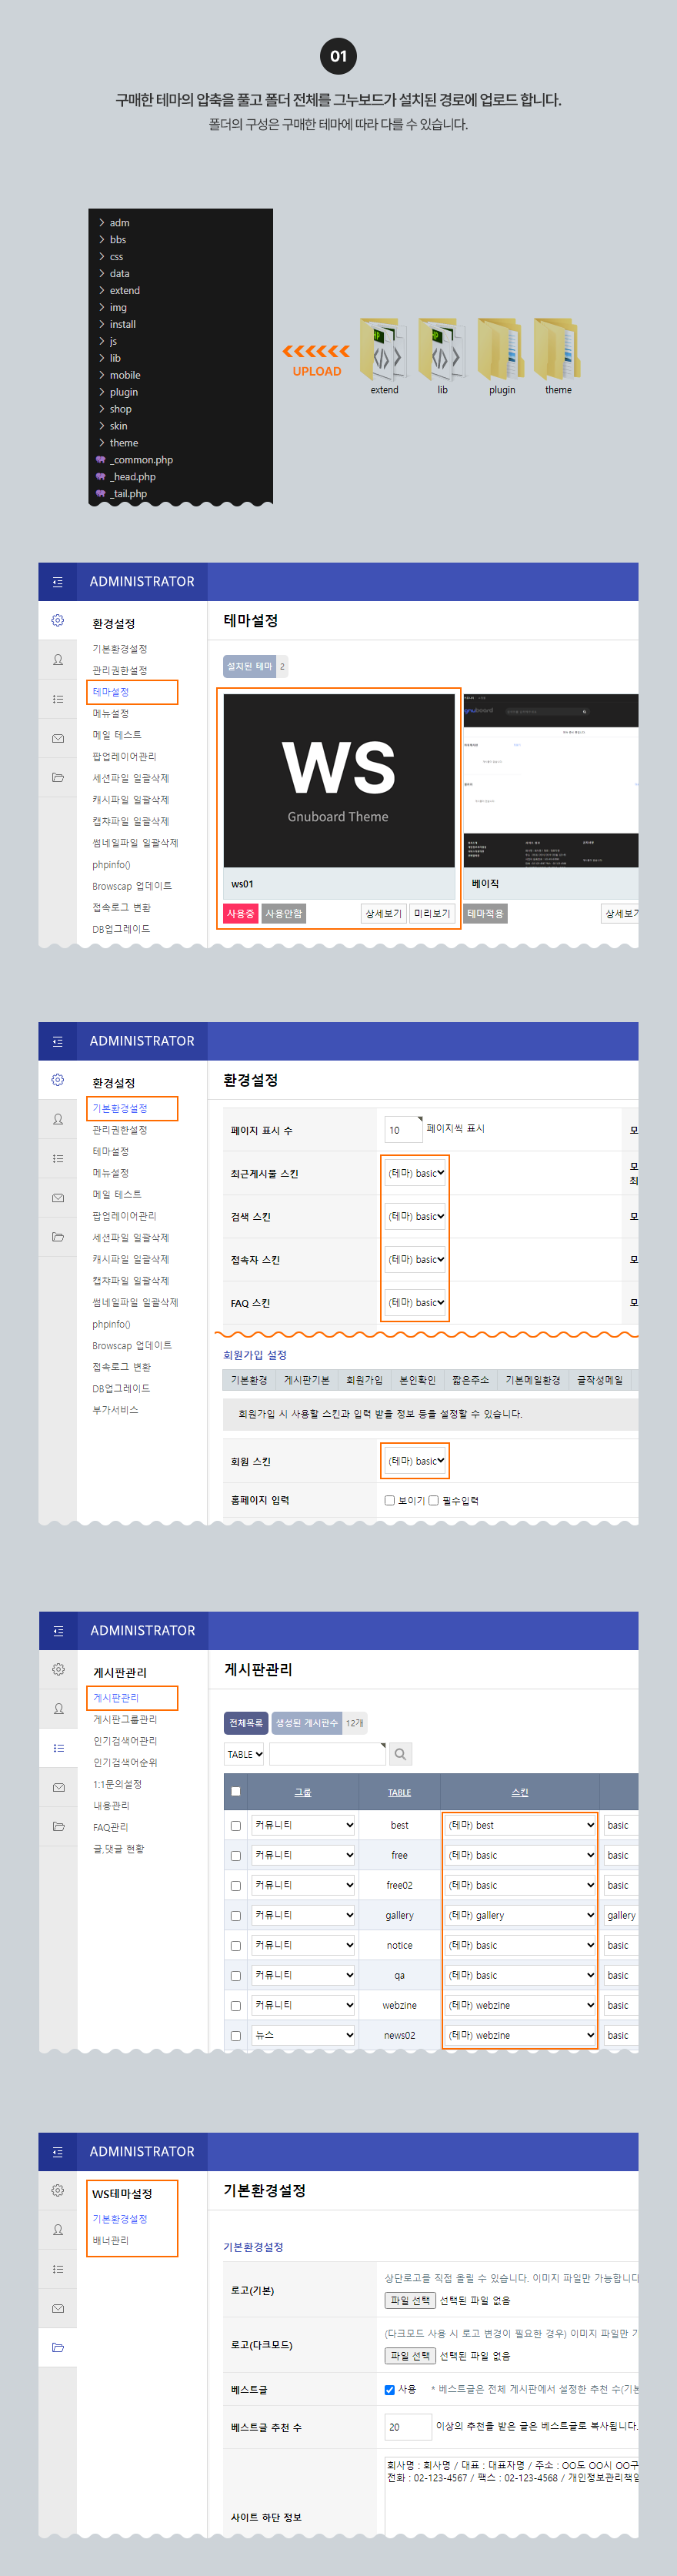Click the search magnifier button in 게시판관리
677x2576 pixels.
tap(400, 1754)
